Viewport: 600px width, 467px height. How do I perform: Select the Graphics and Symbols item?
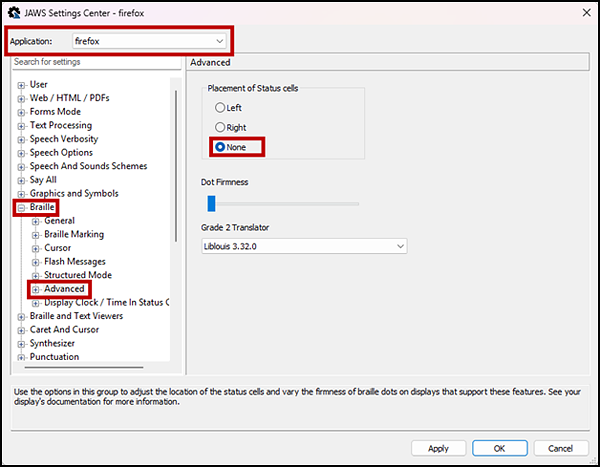[74, 193]
